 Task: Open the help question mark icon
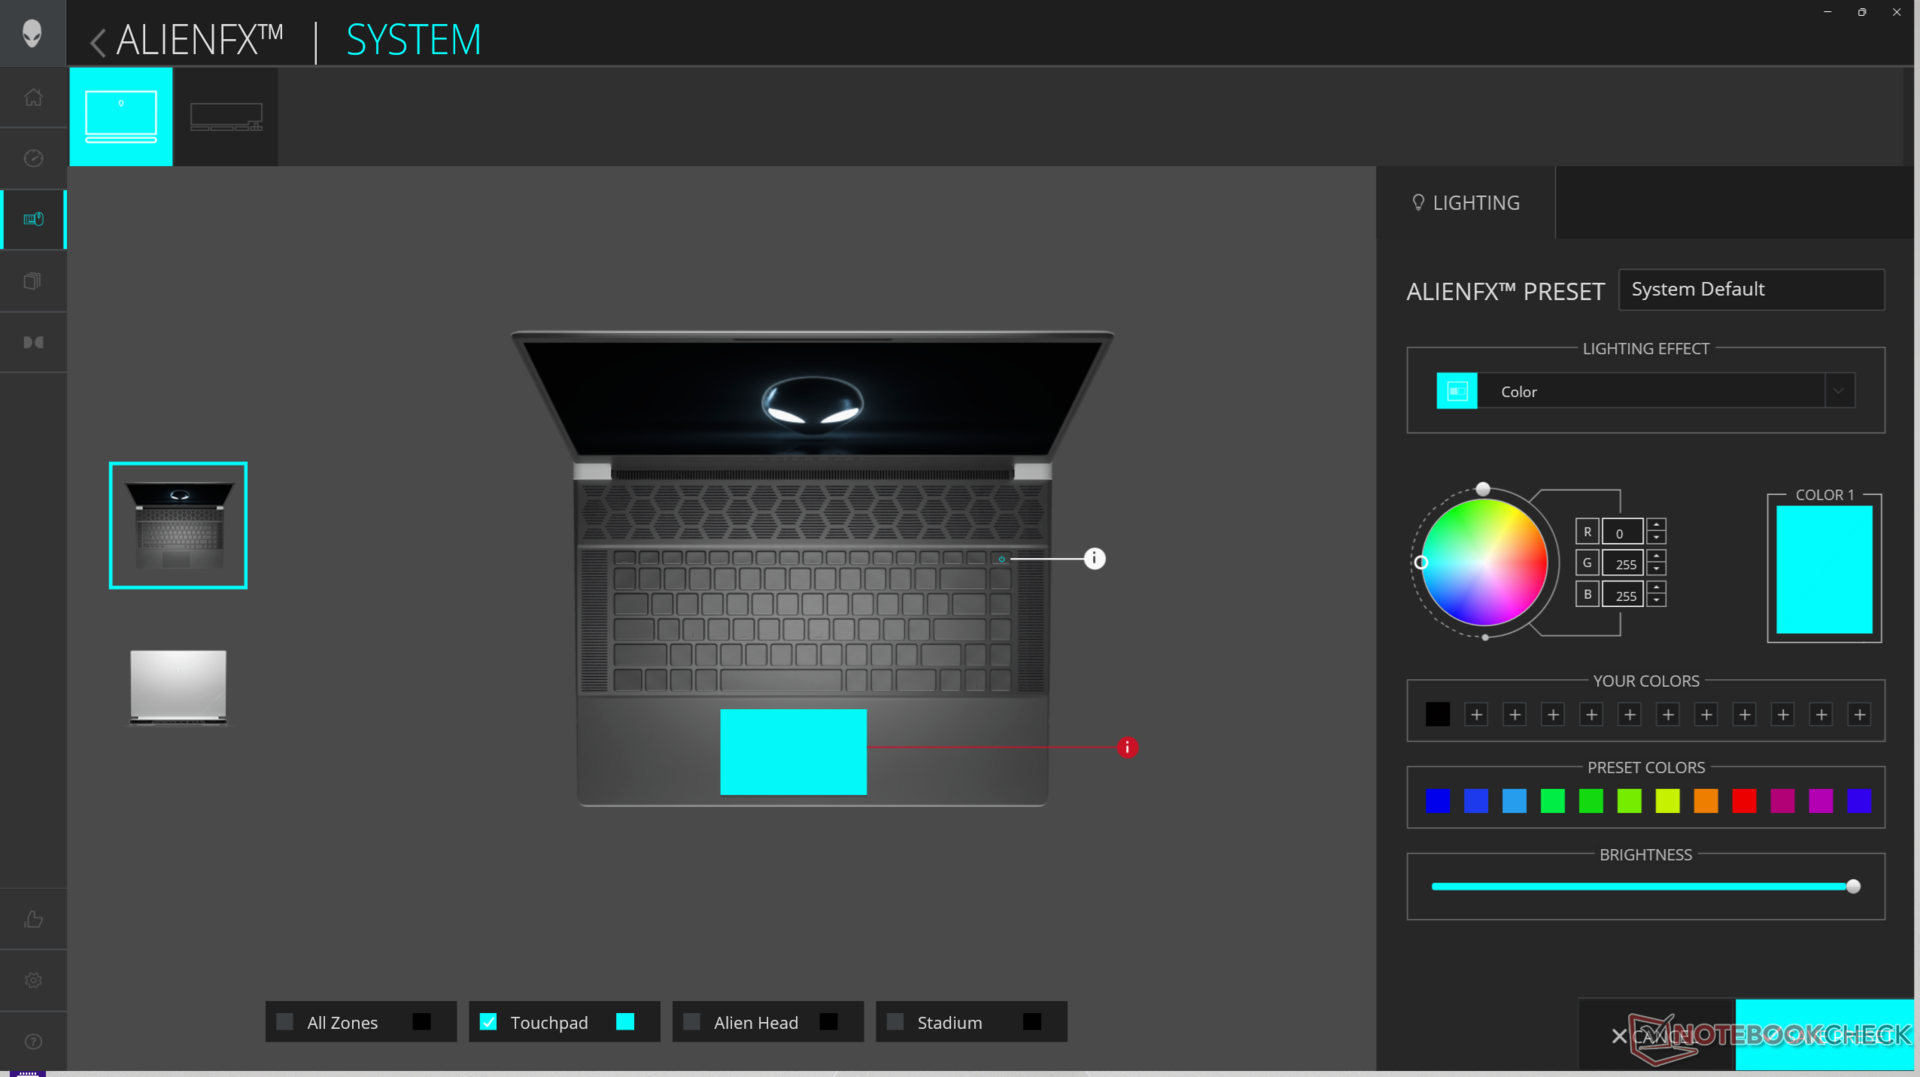click(33, 1041)
